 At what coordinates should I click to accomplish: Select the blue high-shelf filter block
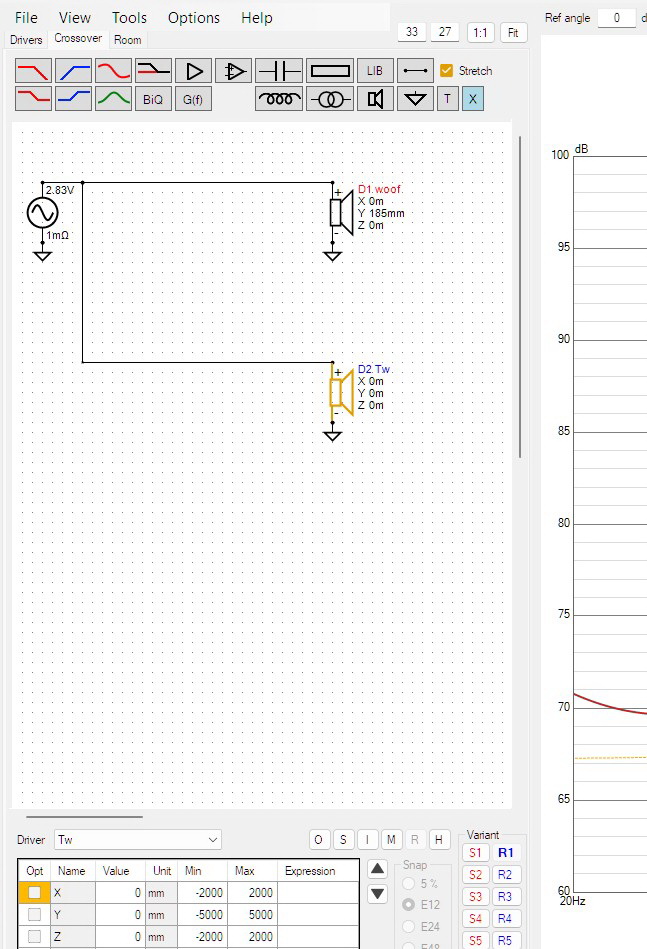coord(73,99)
